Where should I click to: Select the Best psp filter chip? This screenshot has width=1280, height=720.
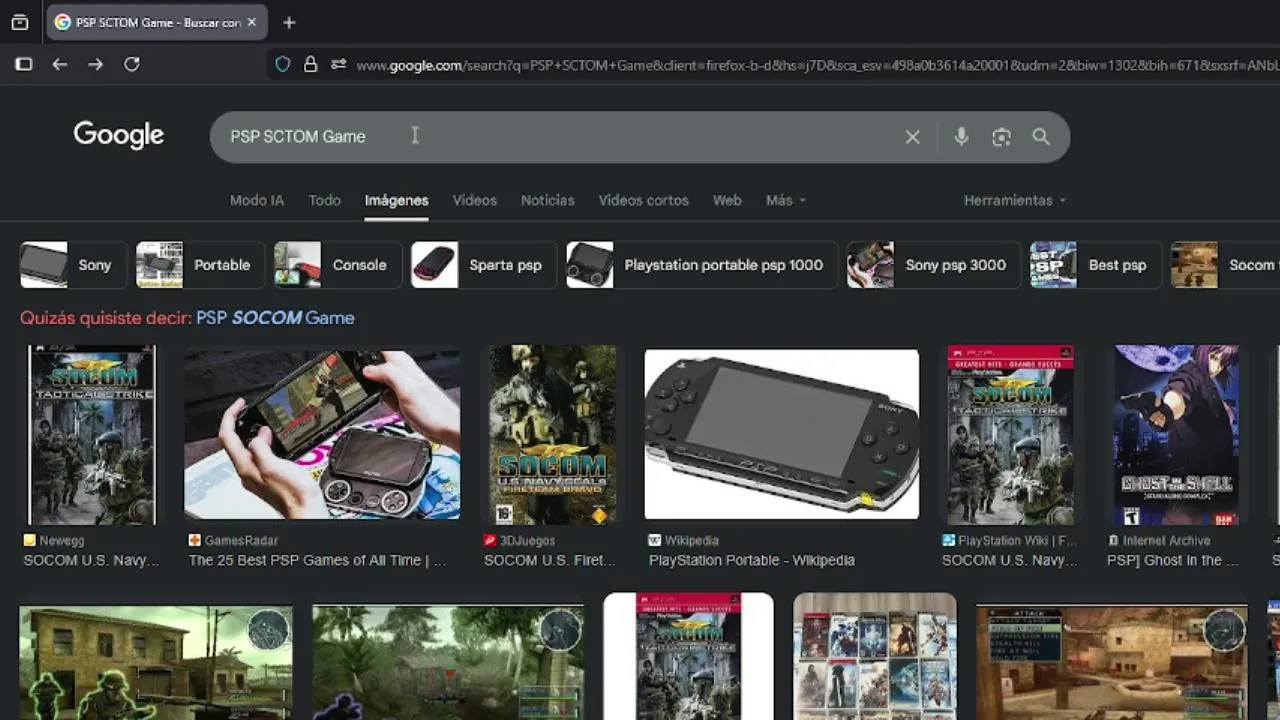(x=1095, y=265)
